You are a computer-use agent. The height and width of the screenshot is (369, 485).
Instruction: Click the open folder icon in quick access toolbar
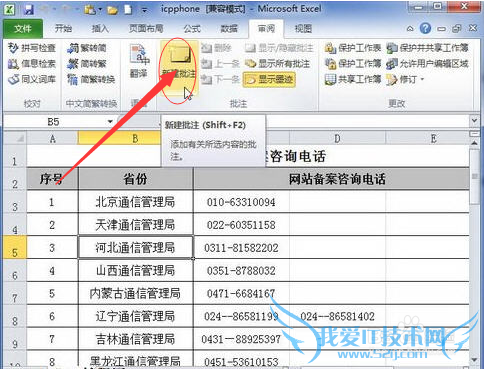[112, 10]
